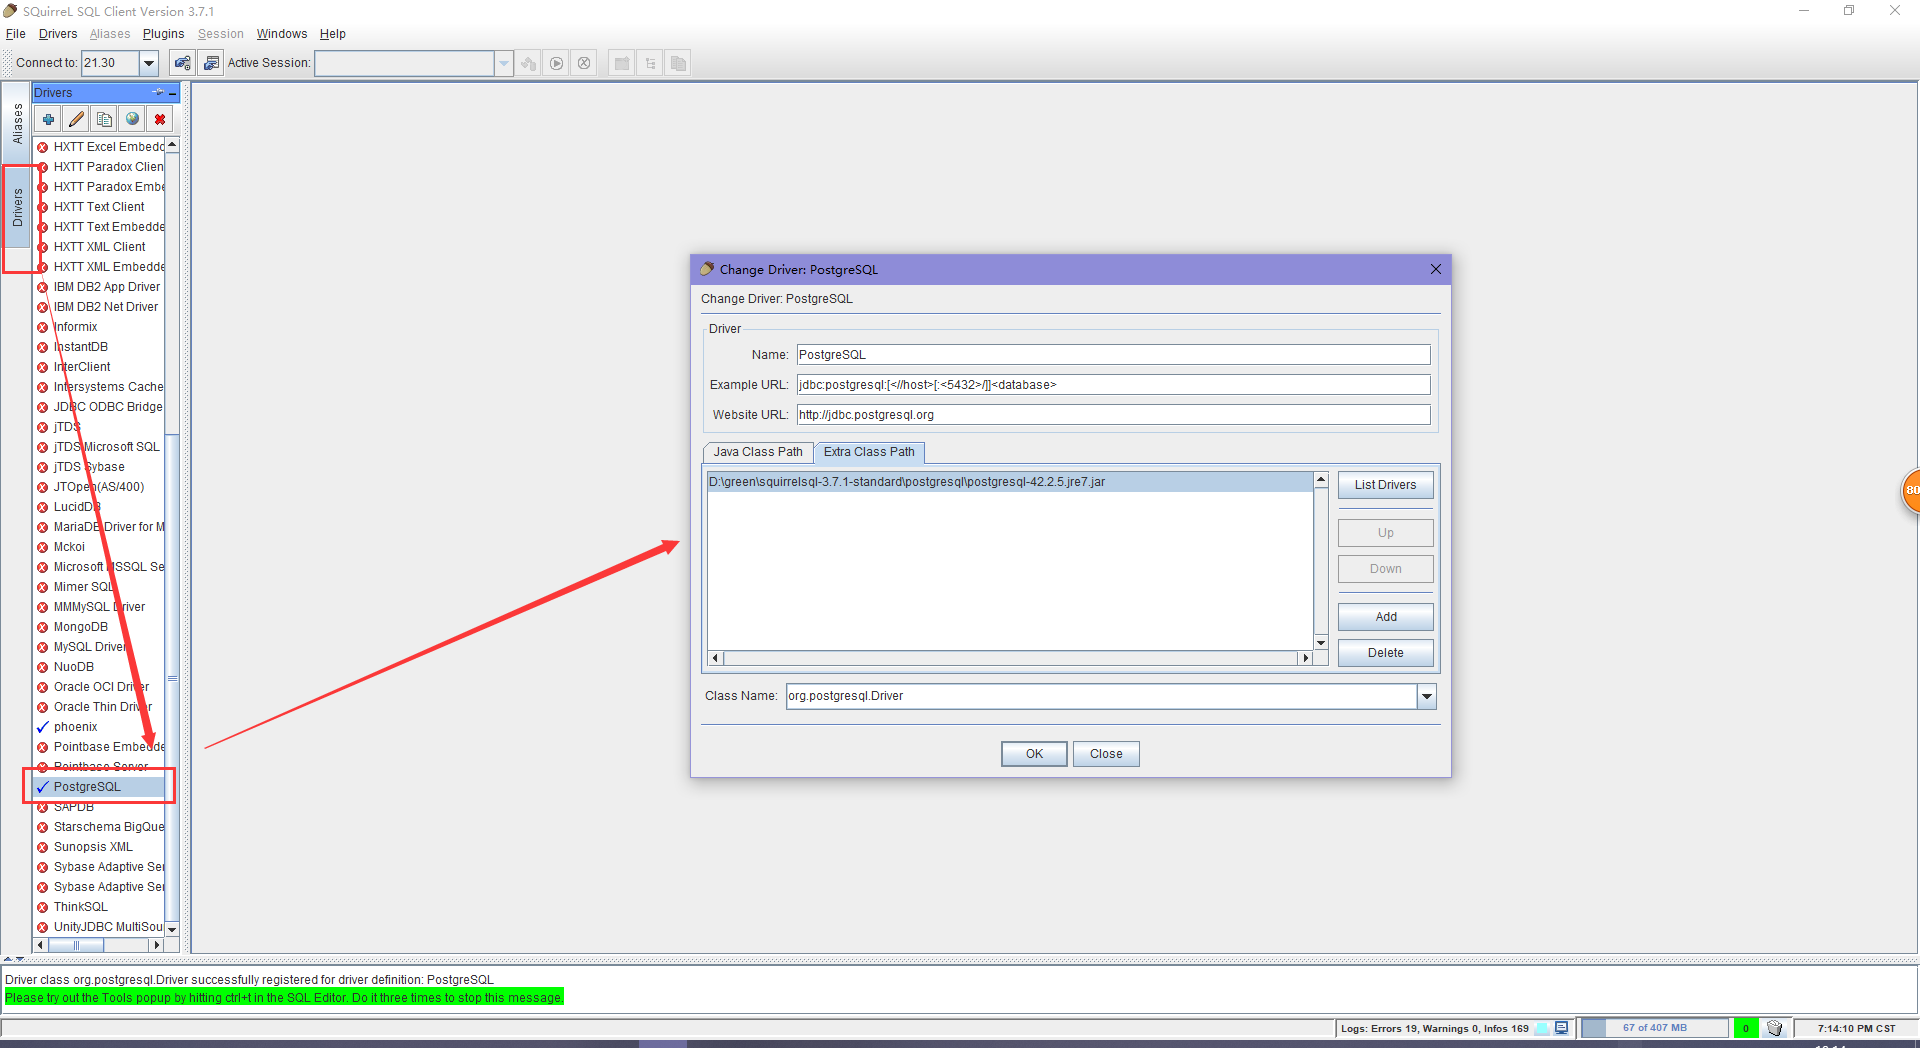Run garbage collection with the trash icon
1920x1048 pixels.
(x=1775, y=1027)
